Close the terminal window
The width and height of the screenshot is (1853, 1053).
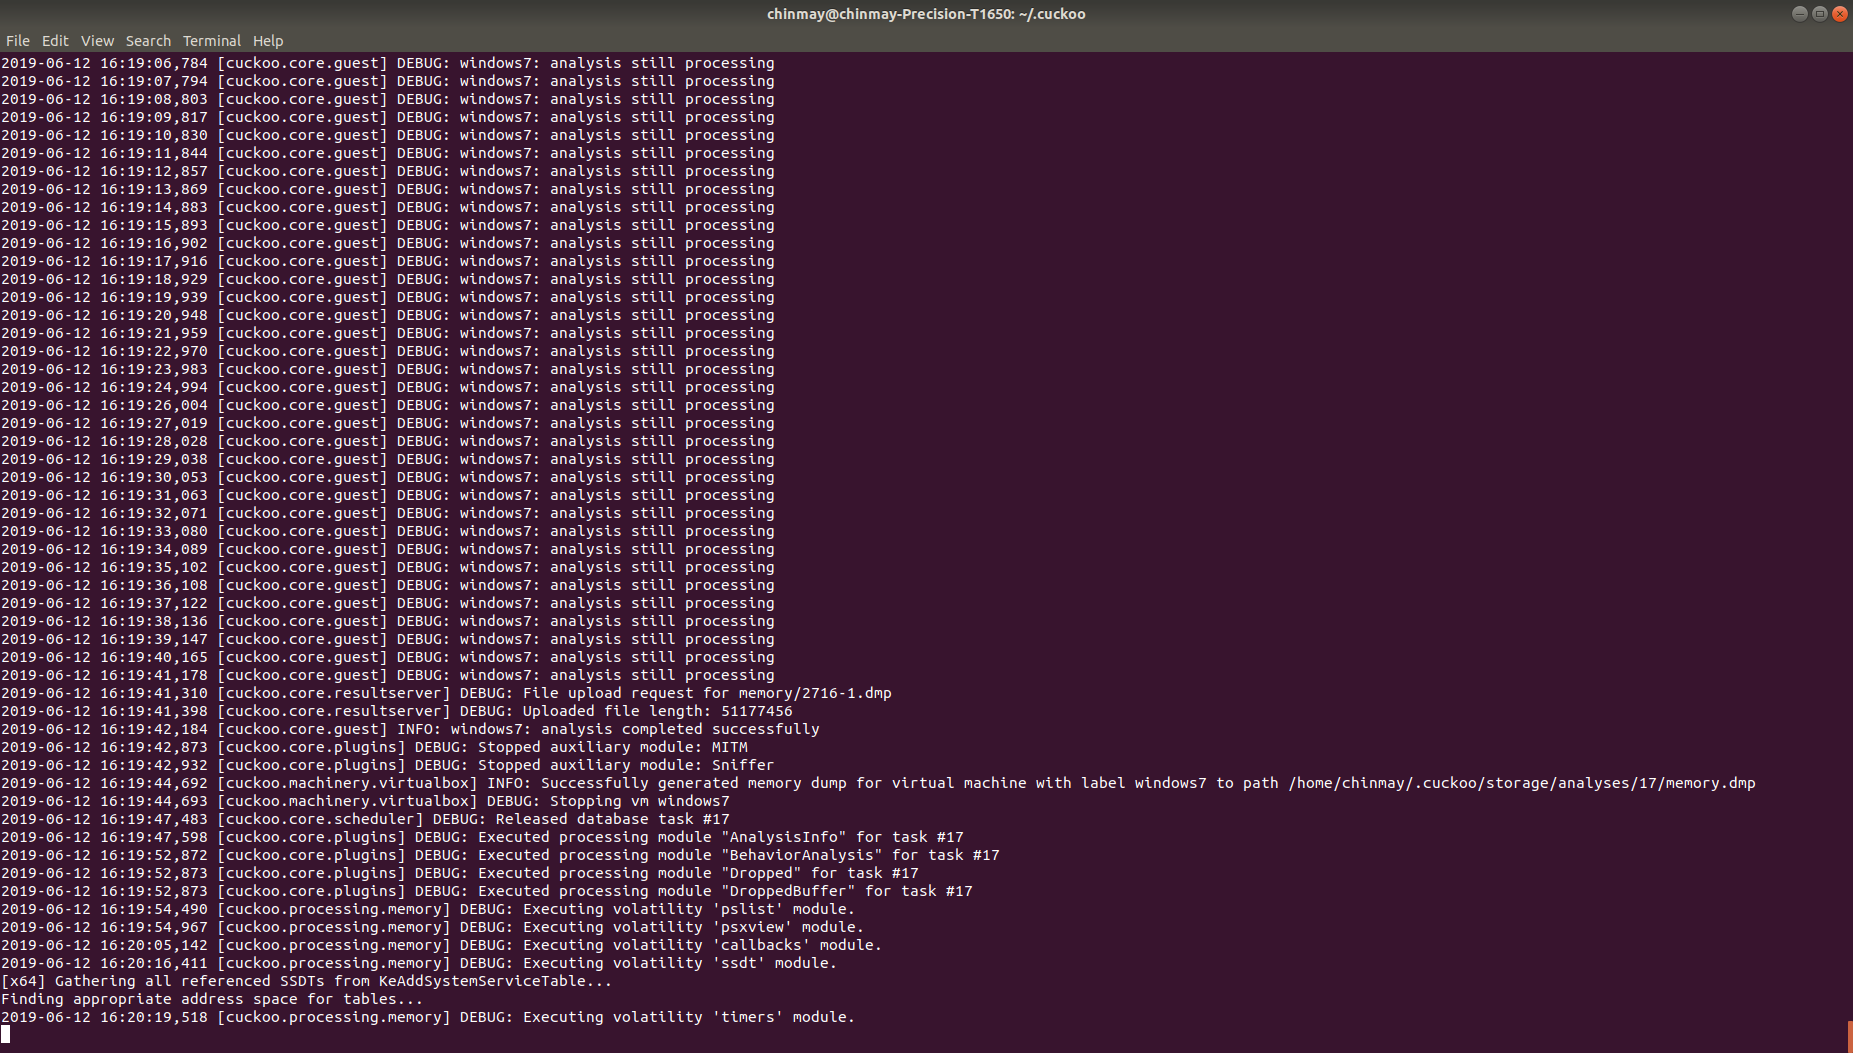click(x=1841, y=13)
